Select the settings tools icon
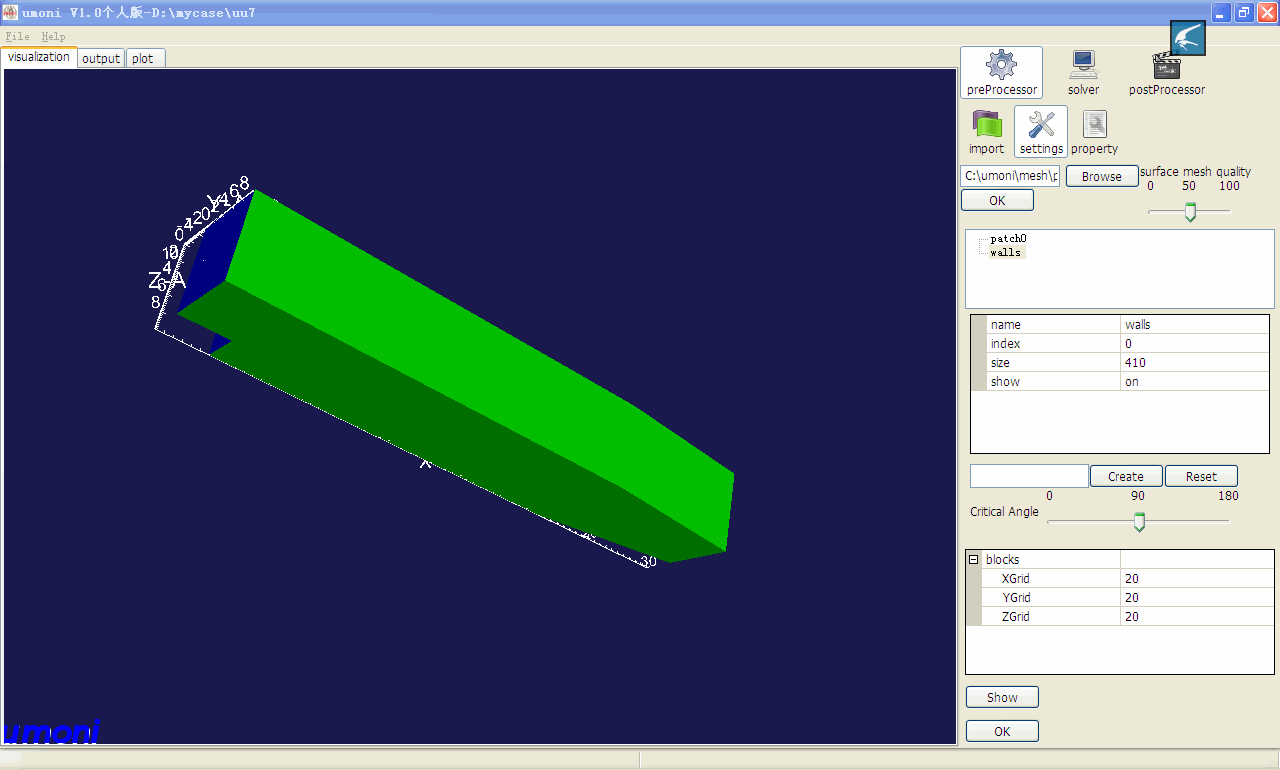The height and width of the screenshot is (770, 1280). coord(1041,125)
